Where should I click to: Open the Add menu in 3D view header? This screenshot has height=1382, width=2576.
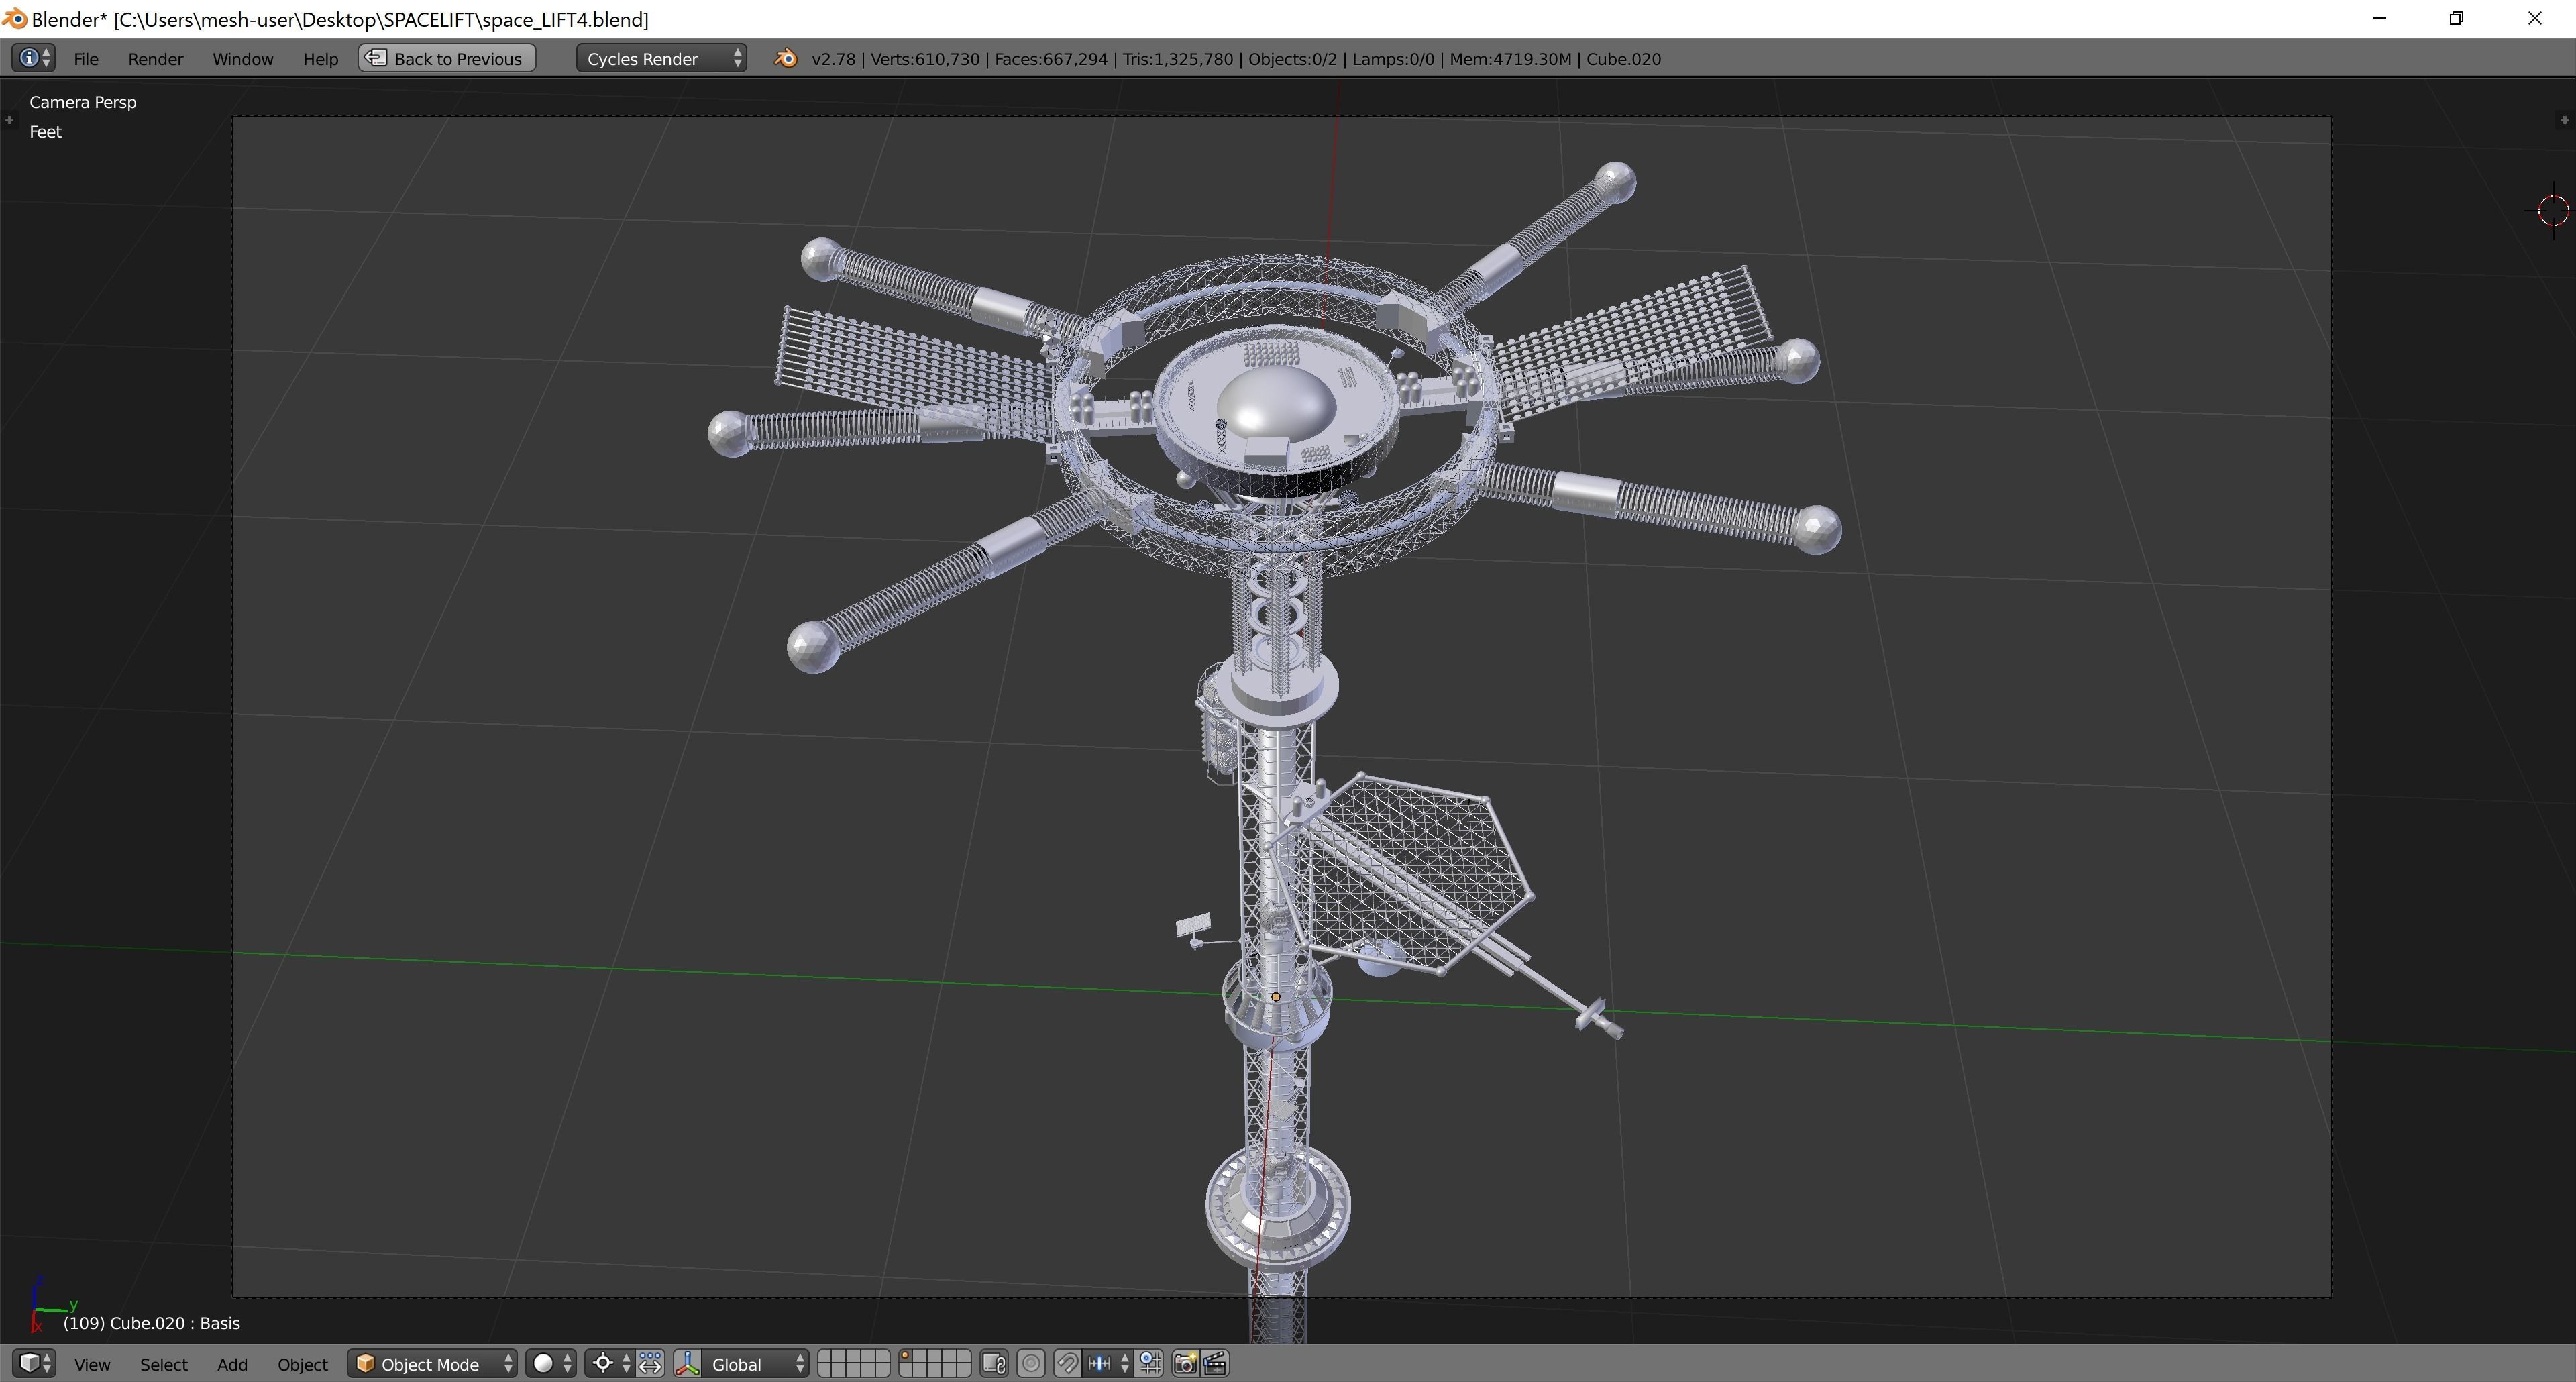(232, 1364)
